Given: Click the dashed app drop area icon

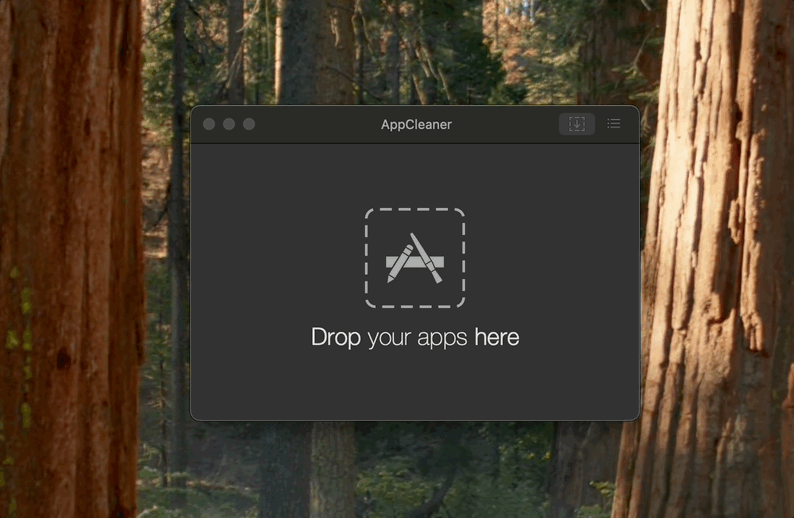Looking at the screenshot, I should click(x=415, y=258).
